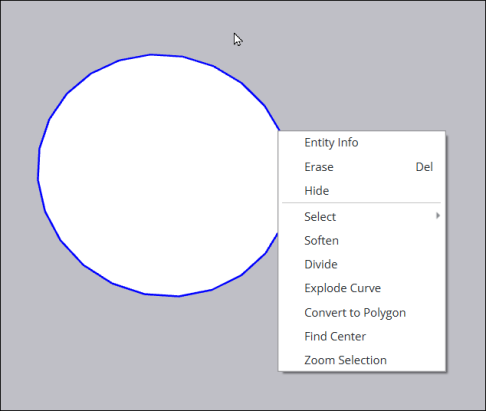Choose Erase in the context menu
486x411 pixels.
[x=362, y=167]
